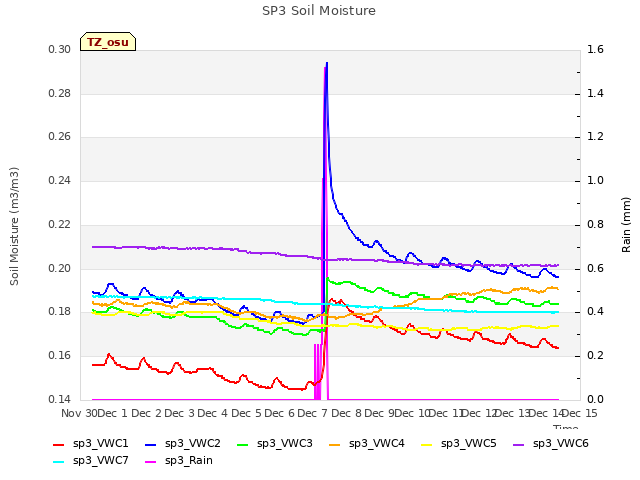Click the blue sp3_VWC2 legend swatch
Screen dimensions: 640x480
(x=151, y=444)
